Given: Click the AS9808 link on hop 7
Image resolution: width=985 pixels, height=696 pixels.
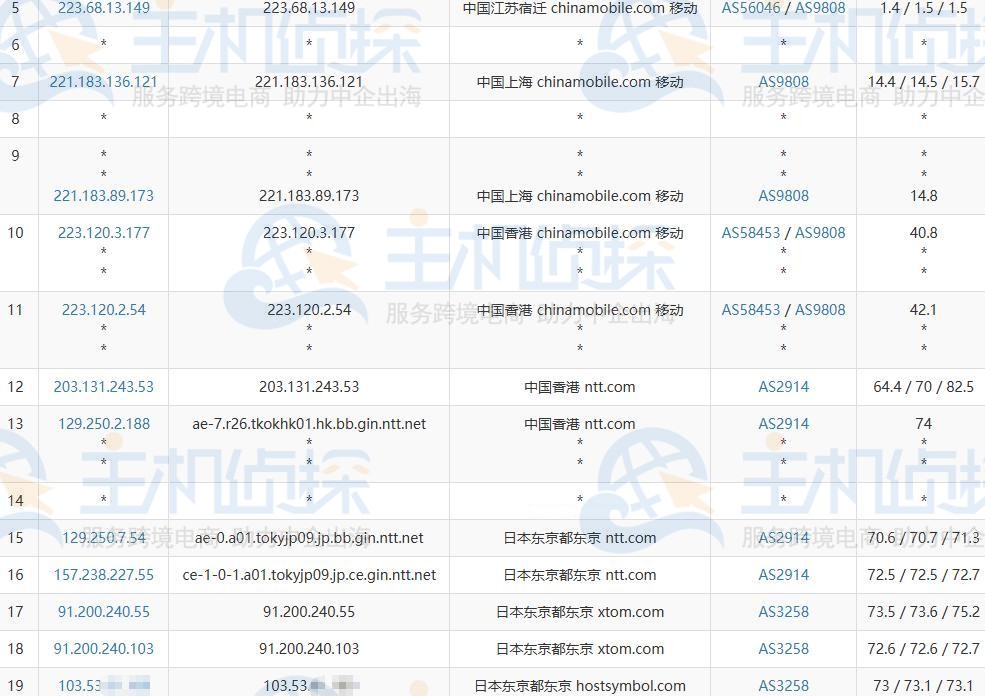Looking at the screenshot, I should (x=783, y=81).
